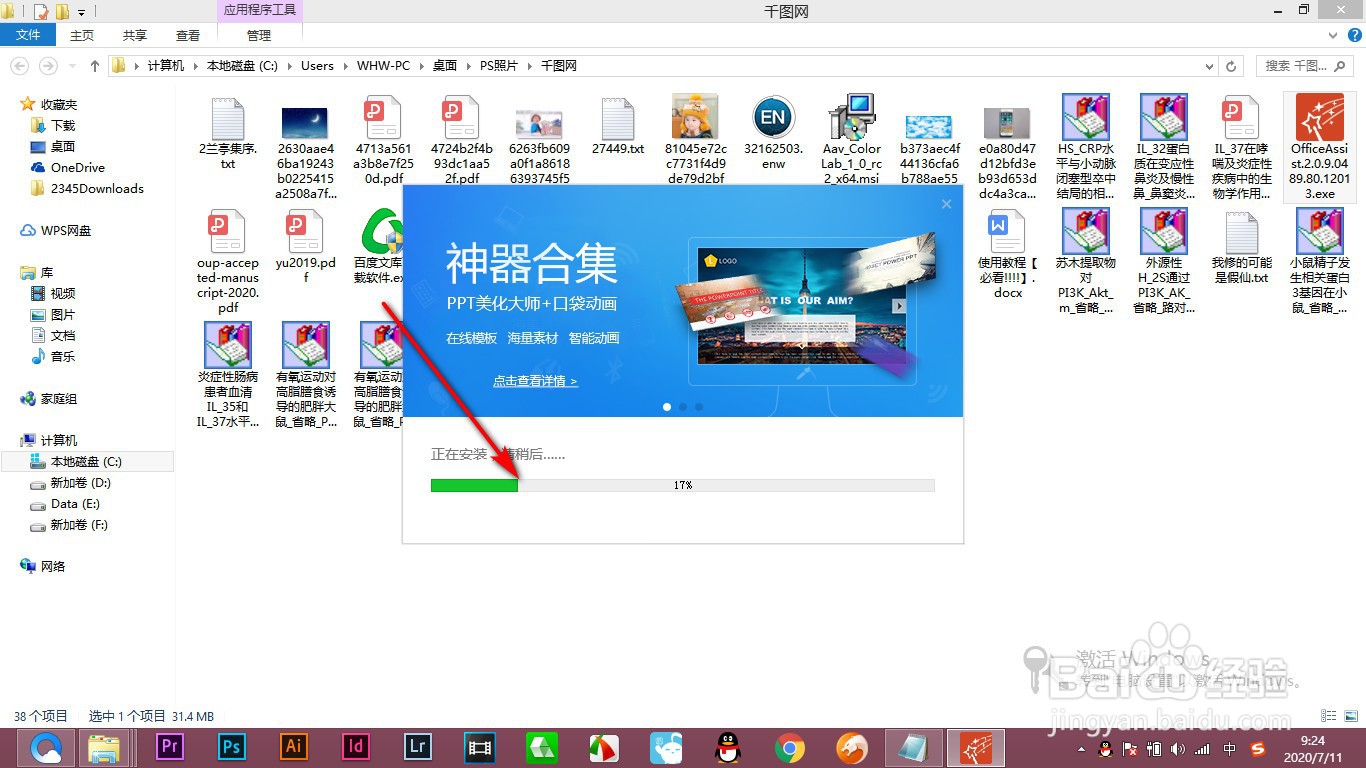Select the 小鼠精子发生相关蛋白 document file
Viewport: 1366px width, 768px height.
point(1320,262)
